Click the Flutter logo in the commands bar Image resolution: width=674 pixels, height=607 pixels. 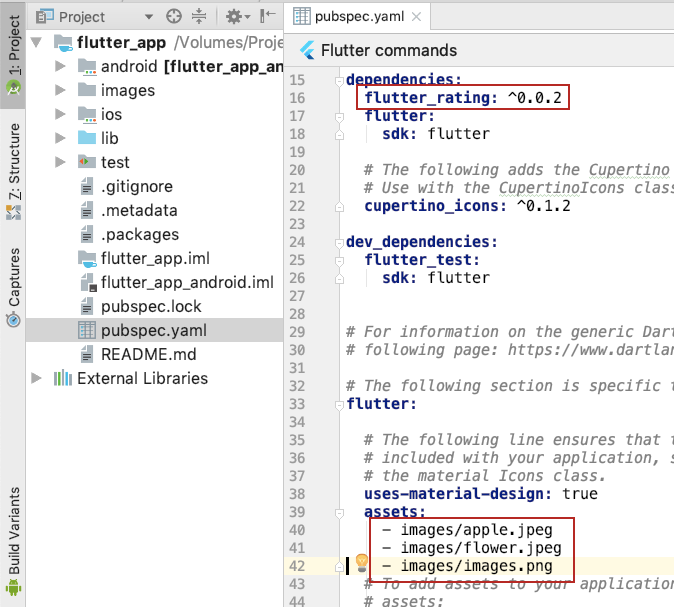307,50
